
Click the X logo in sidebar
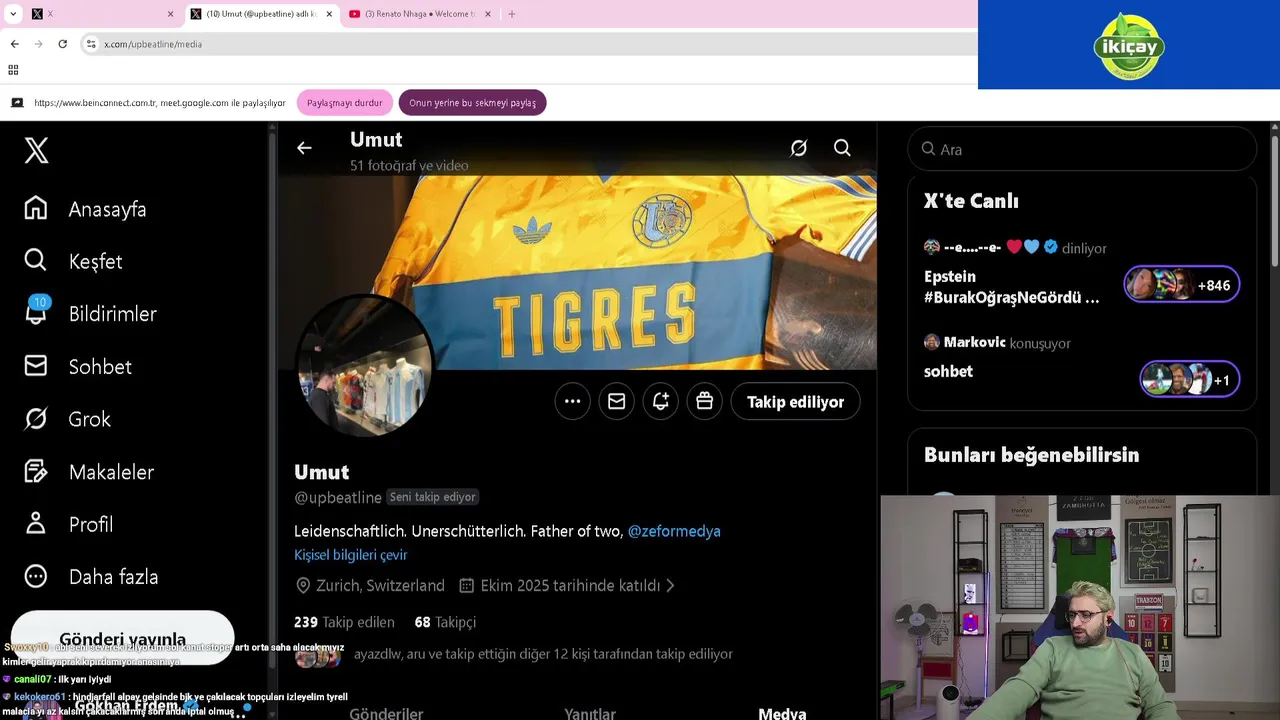click(36, 151)
